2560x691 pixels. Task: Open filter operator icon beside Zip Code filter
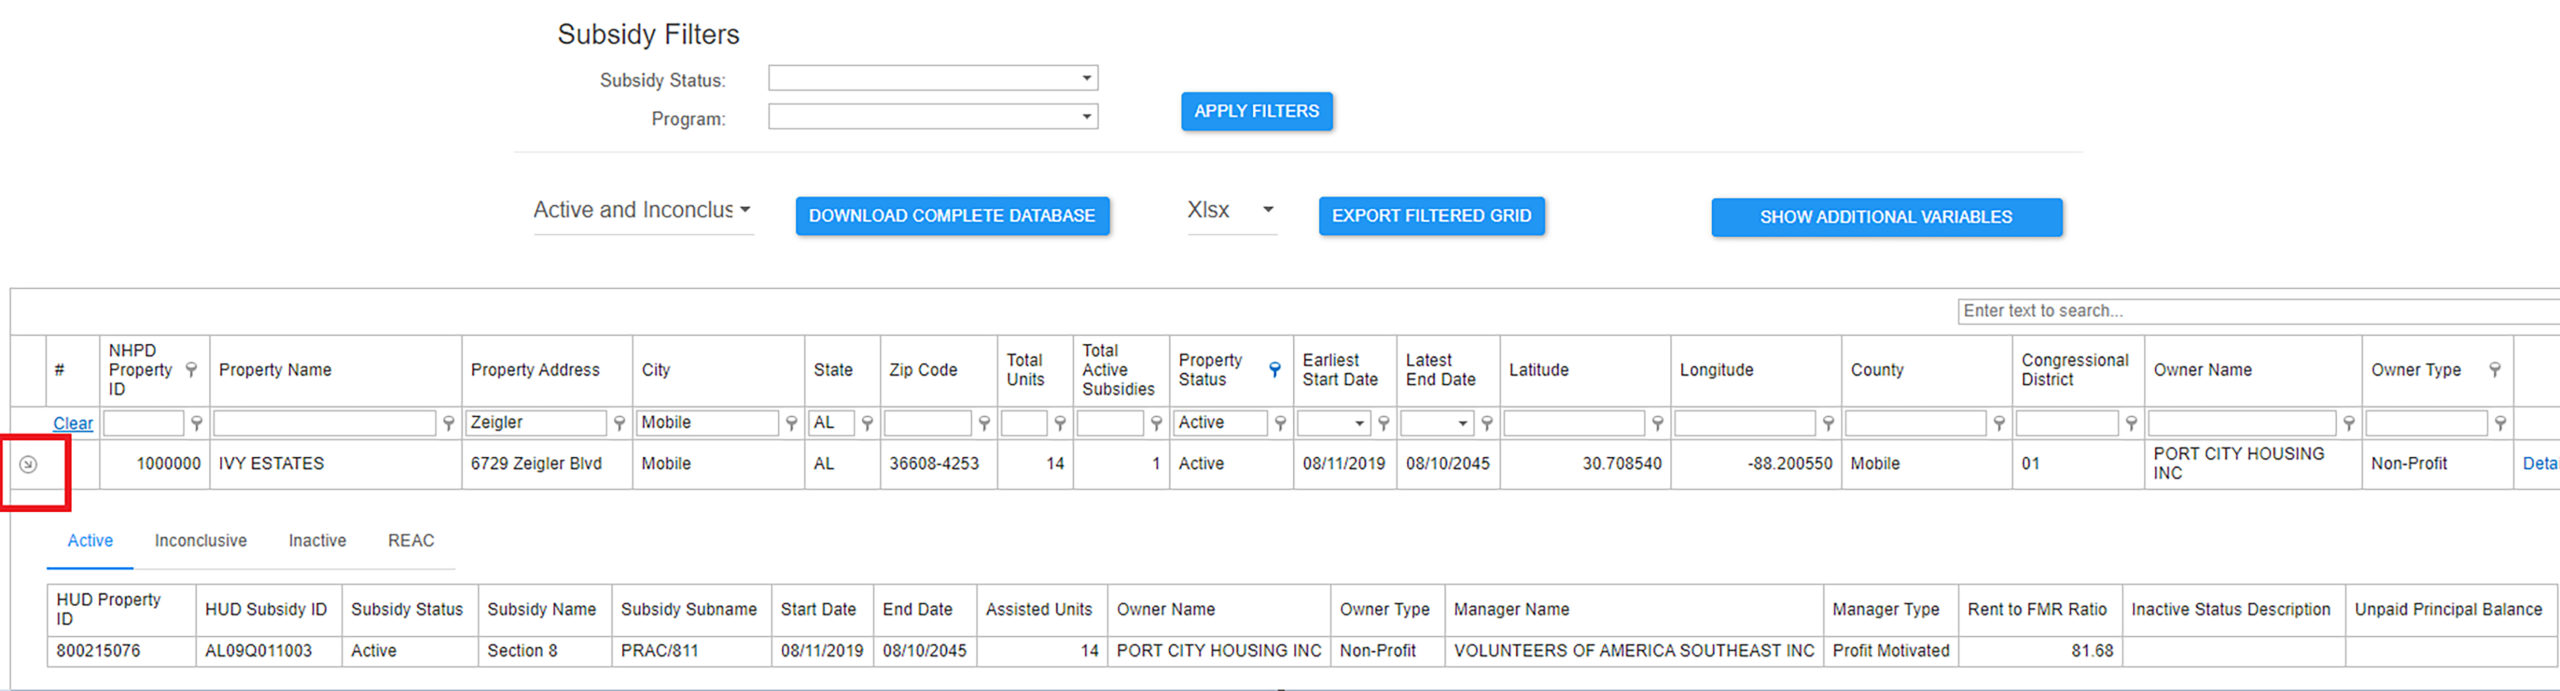(x=984, y=424)
